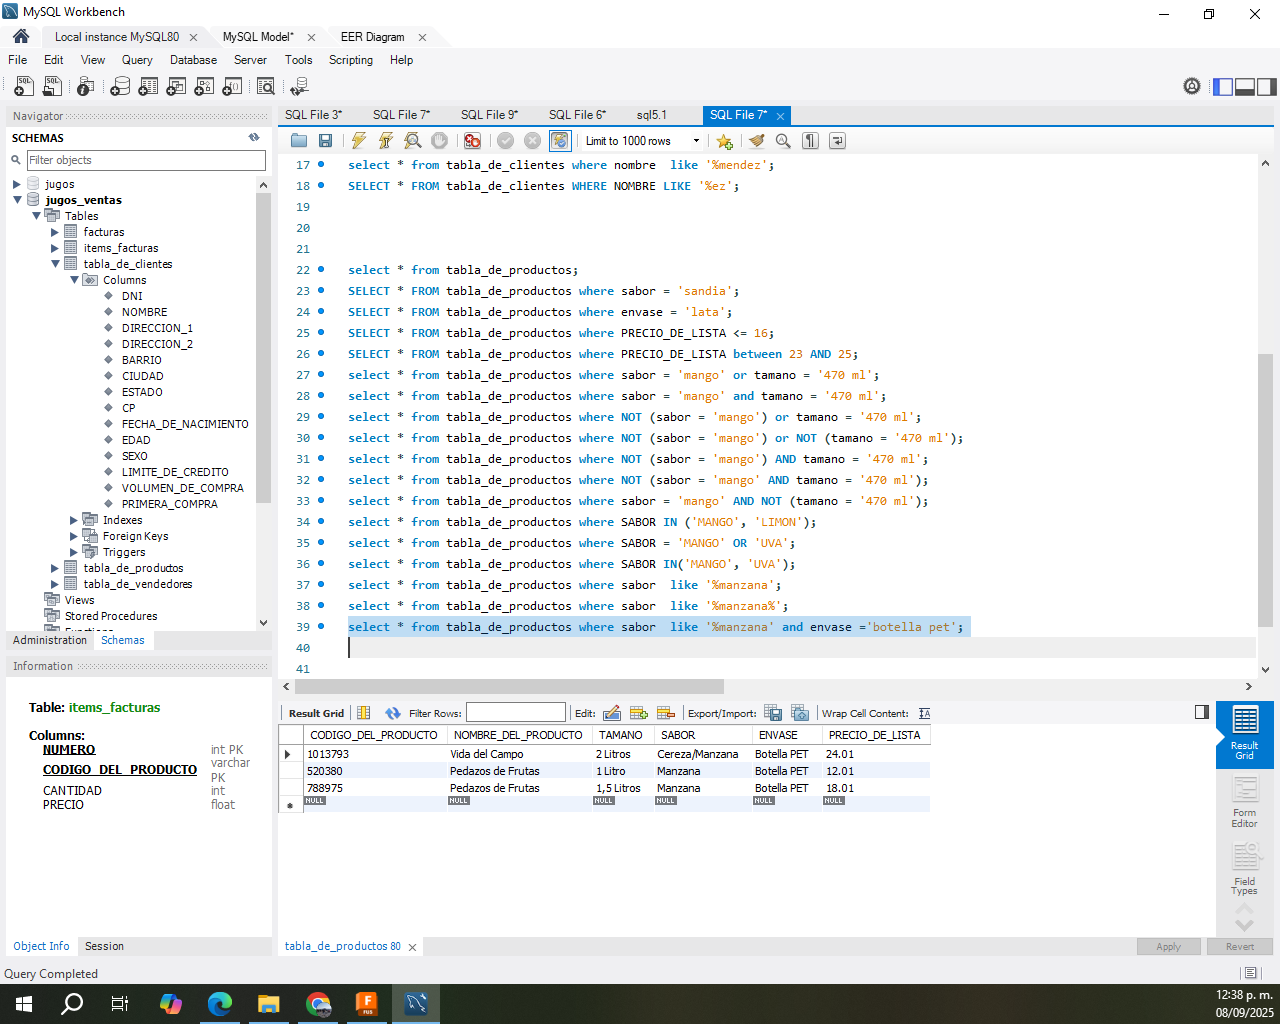Open an SQL script file from main toolbar
The height and width of the screenshot is (1024, 1280).
[x=52, y=87]
